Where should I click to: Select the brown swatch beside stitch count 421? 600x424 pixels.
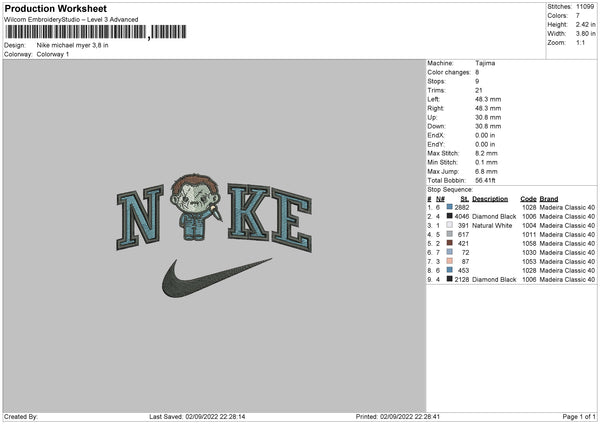point(450,243)
